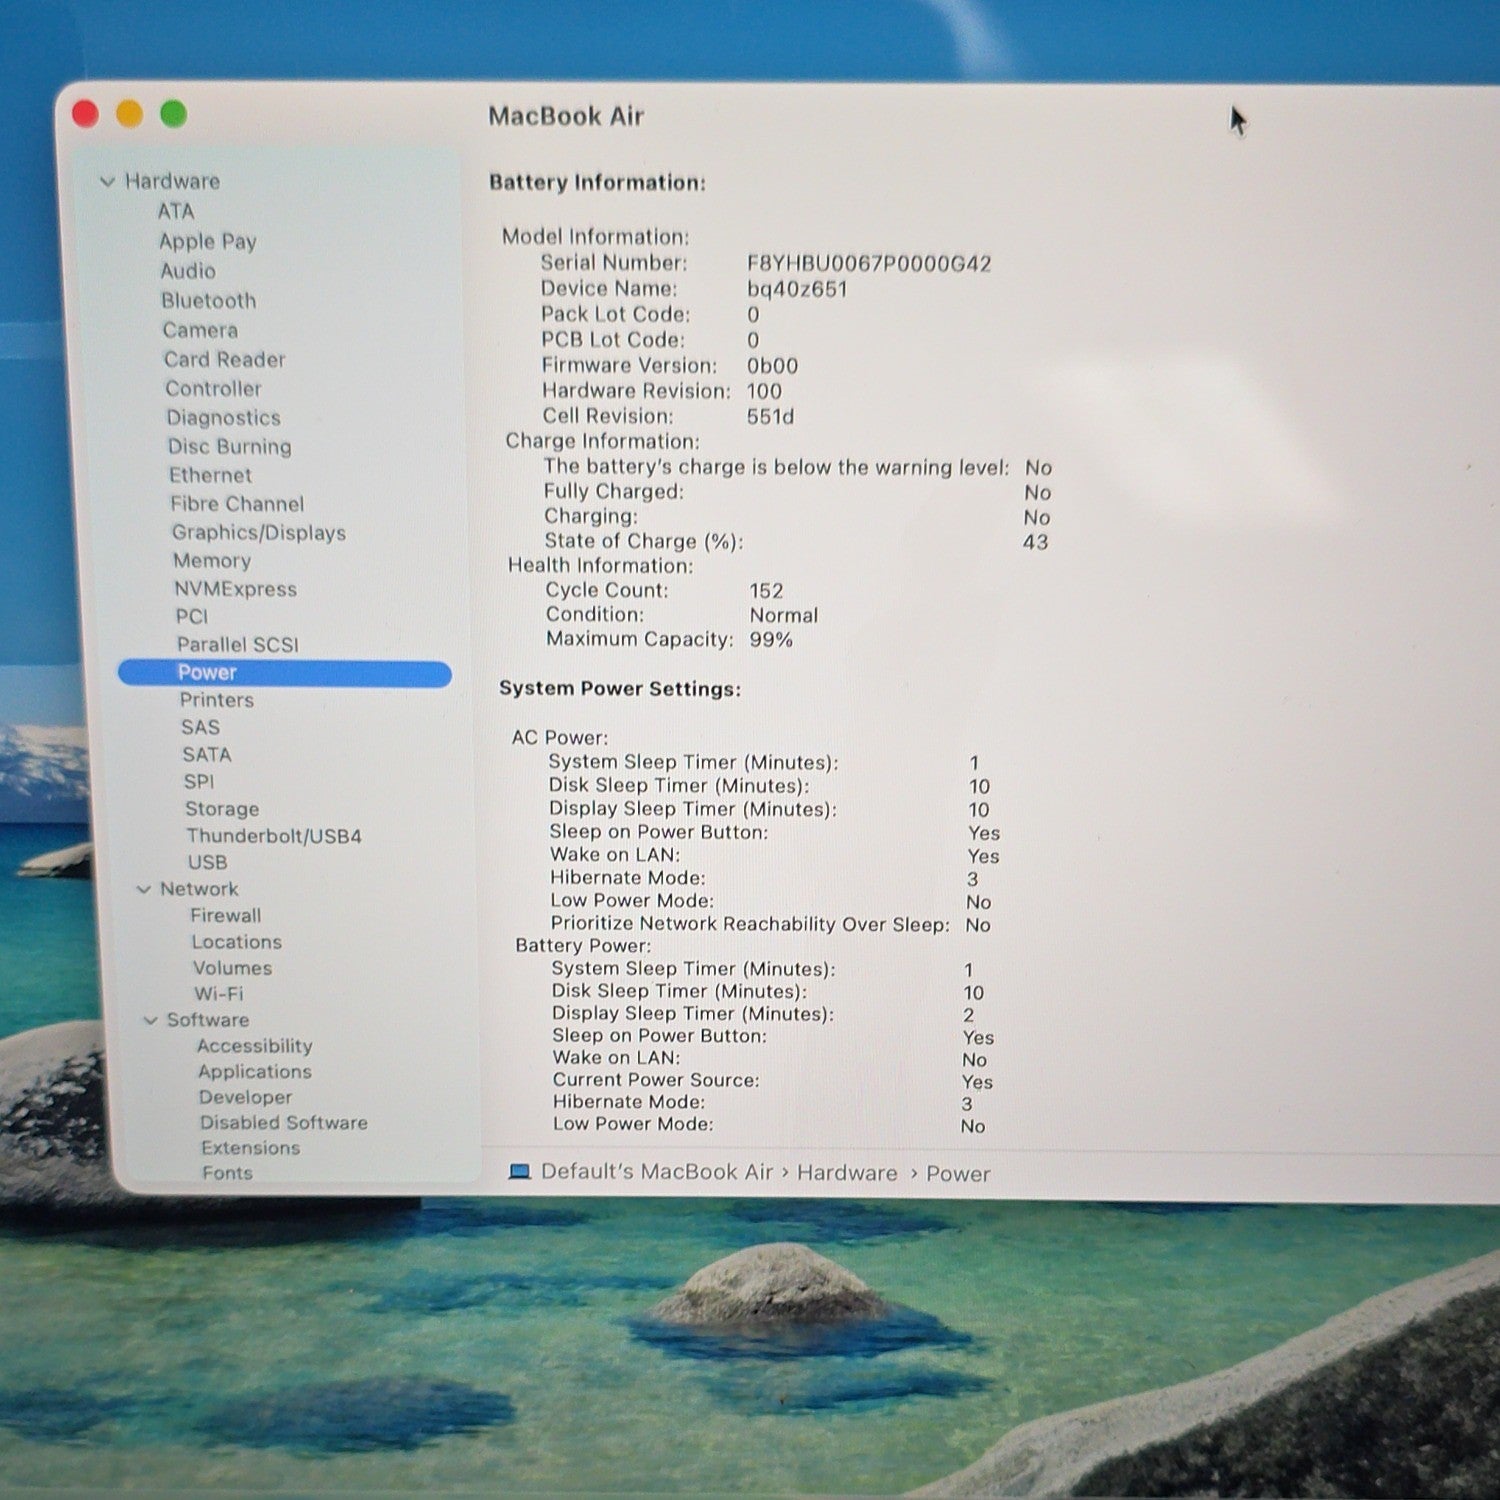Click the highlighted Power sidebar item

[285, 673]
